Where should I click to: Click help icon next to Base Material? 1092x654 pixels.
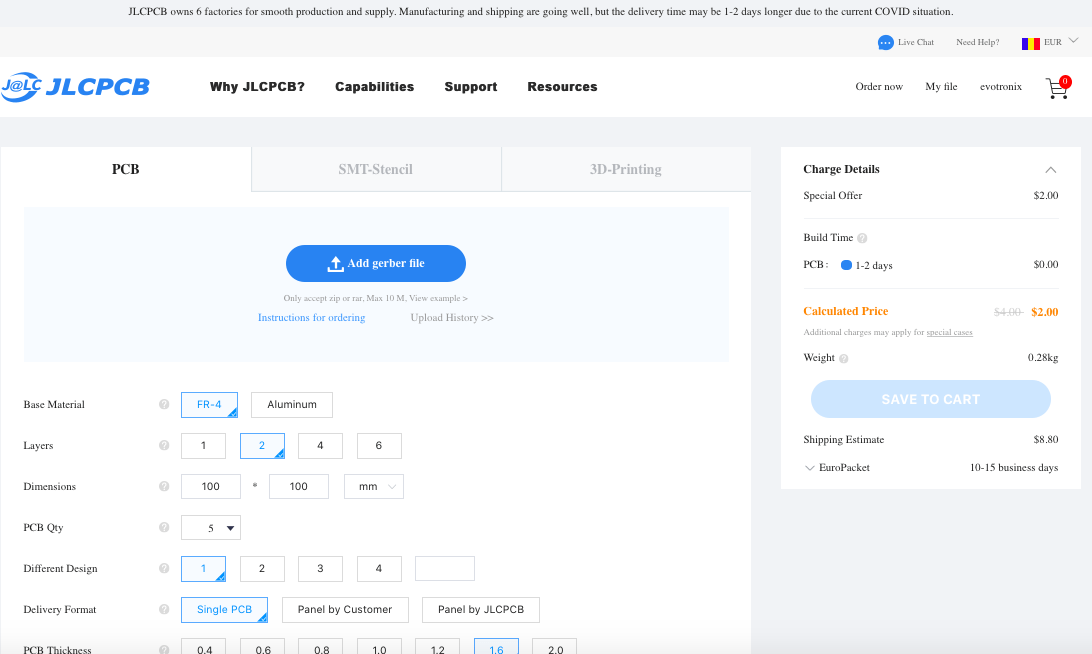(x=164, y=404)
